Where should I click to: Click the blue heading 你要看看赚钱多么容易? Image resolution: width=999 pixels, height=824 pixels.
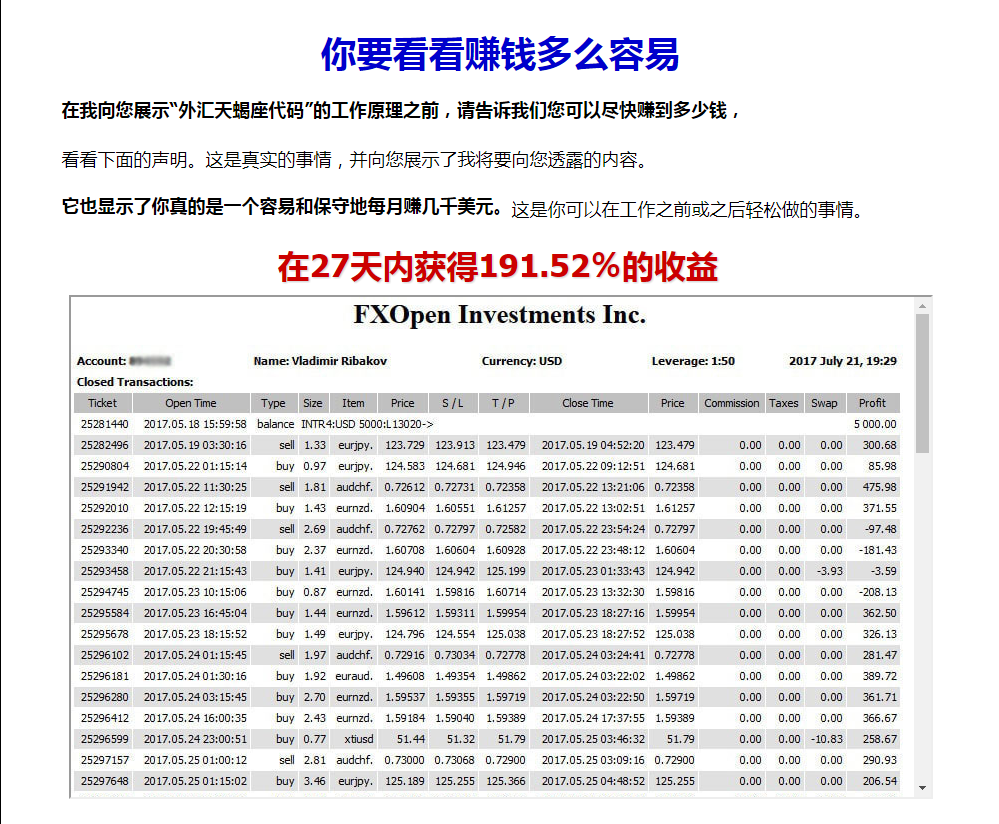click(x=500, y=54)
